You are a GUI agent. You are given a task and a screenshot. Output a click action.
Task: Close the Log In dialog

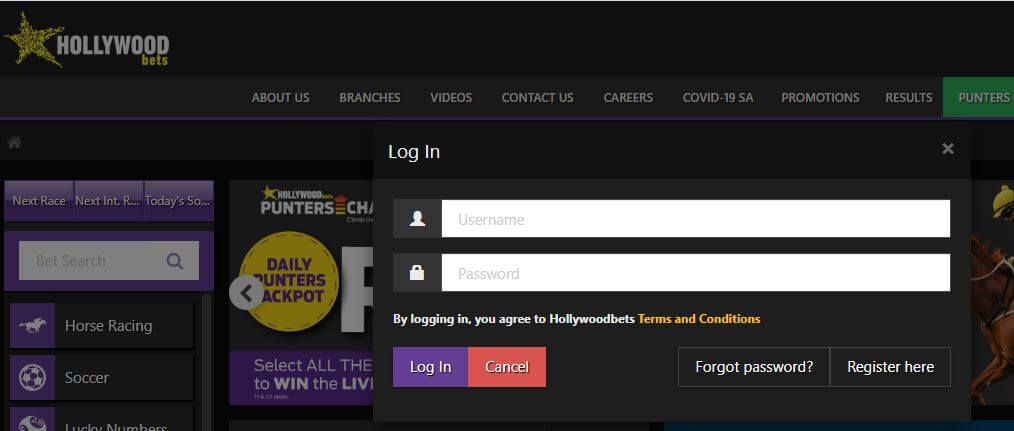(x=947, y=149)
